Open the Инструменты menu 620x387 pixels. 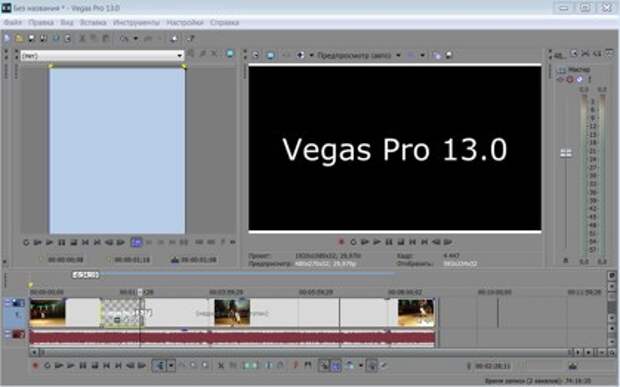136,23
